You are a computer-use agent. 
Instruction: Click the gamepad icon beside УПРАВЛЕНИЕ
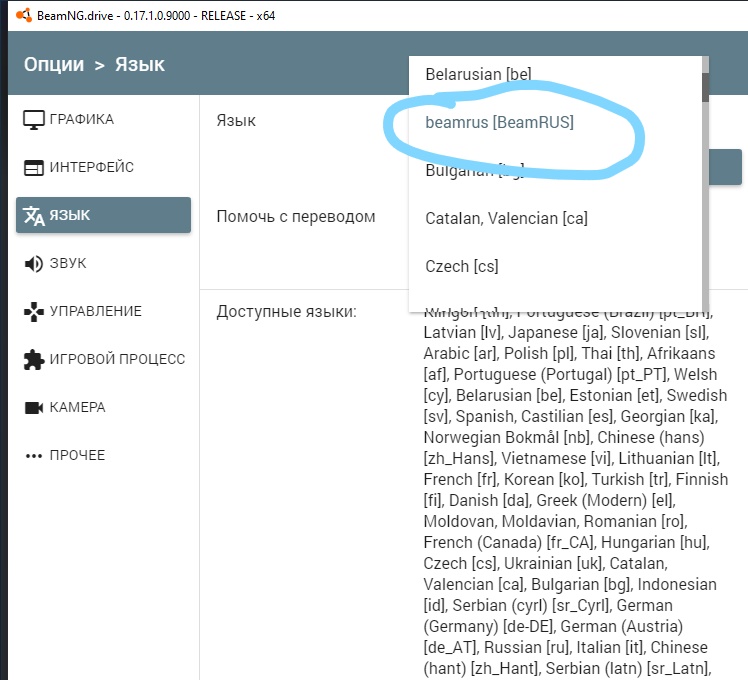tap(33, 312)
